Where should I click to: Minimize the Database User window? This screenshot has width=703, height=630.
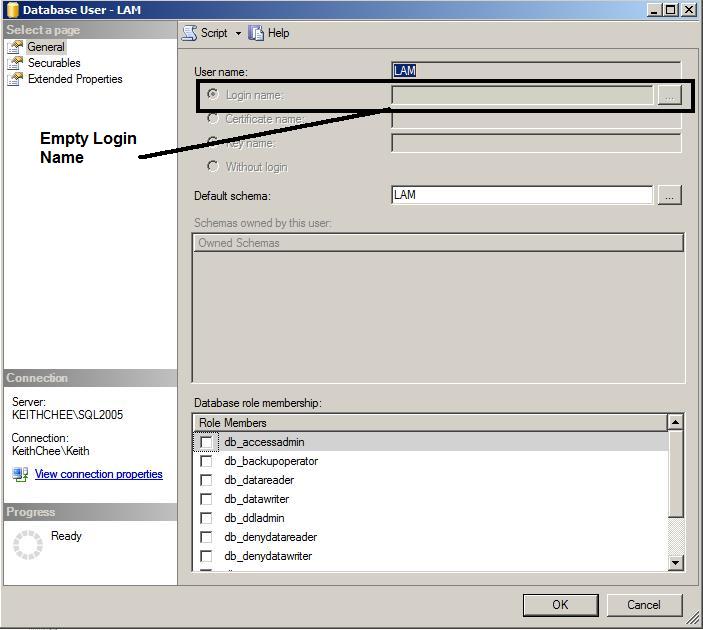tap(654, 9)
